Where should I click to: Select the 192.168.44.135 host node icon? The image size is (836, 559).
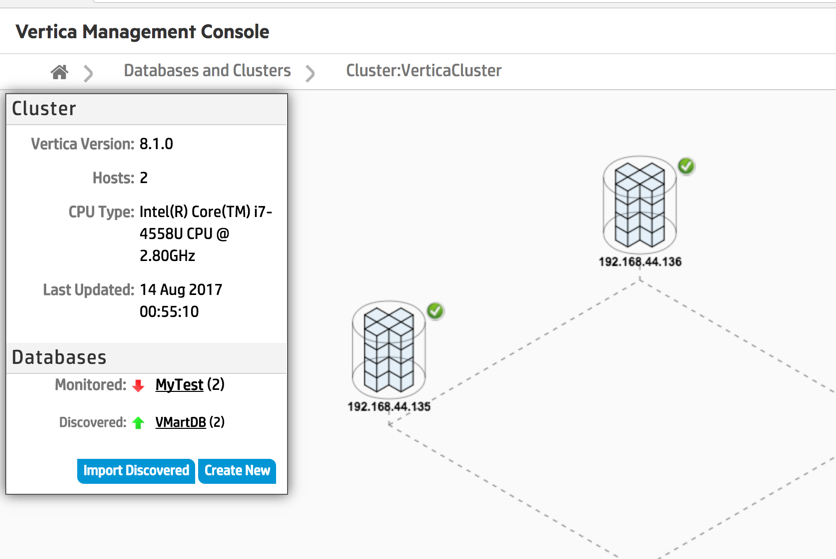[x=388, y=349]
